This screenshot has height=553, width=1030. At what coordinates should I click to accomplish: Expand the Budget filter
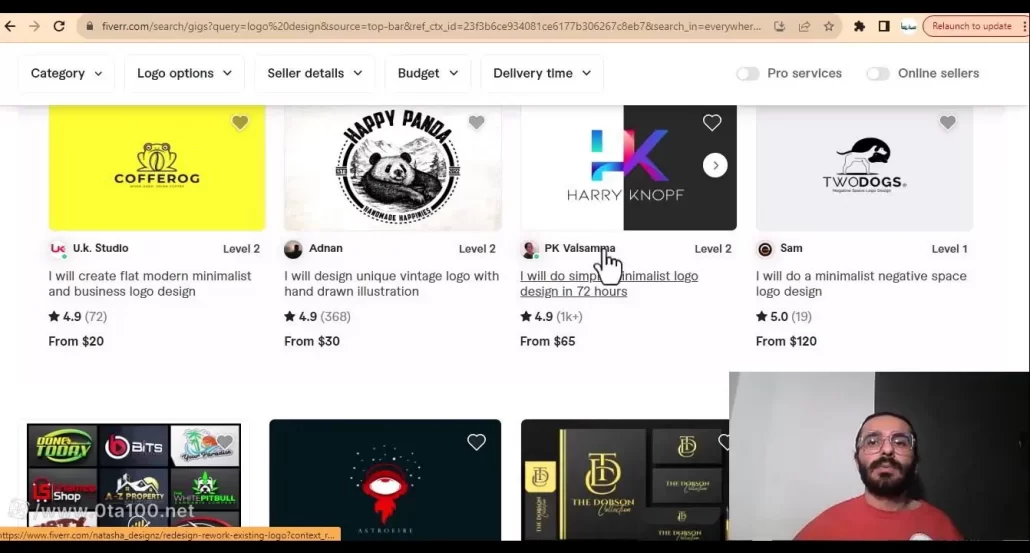click(x=428, y=73)
